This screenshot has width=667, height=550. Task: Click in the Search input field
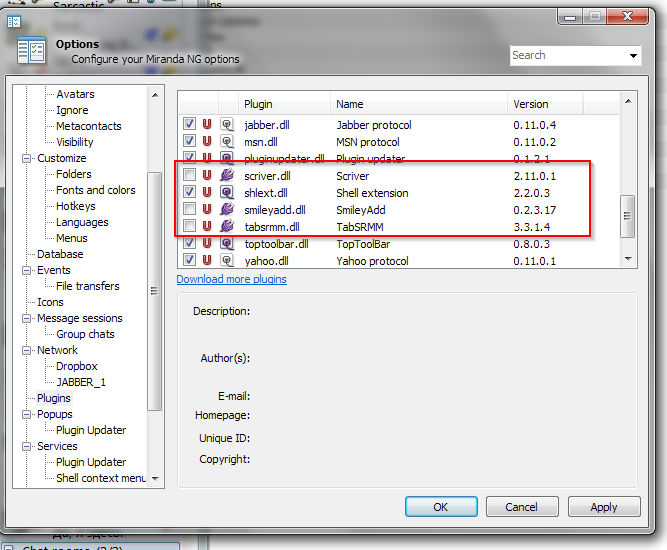[x=568, y=56]
